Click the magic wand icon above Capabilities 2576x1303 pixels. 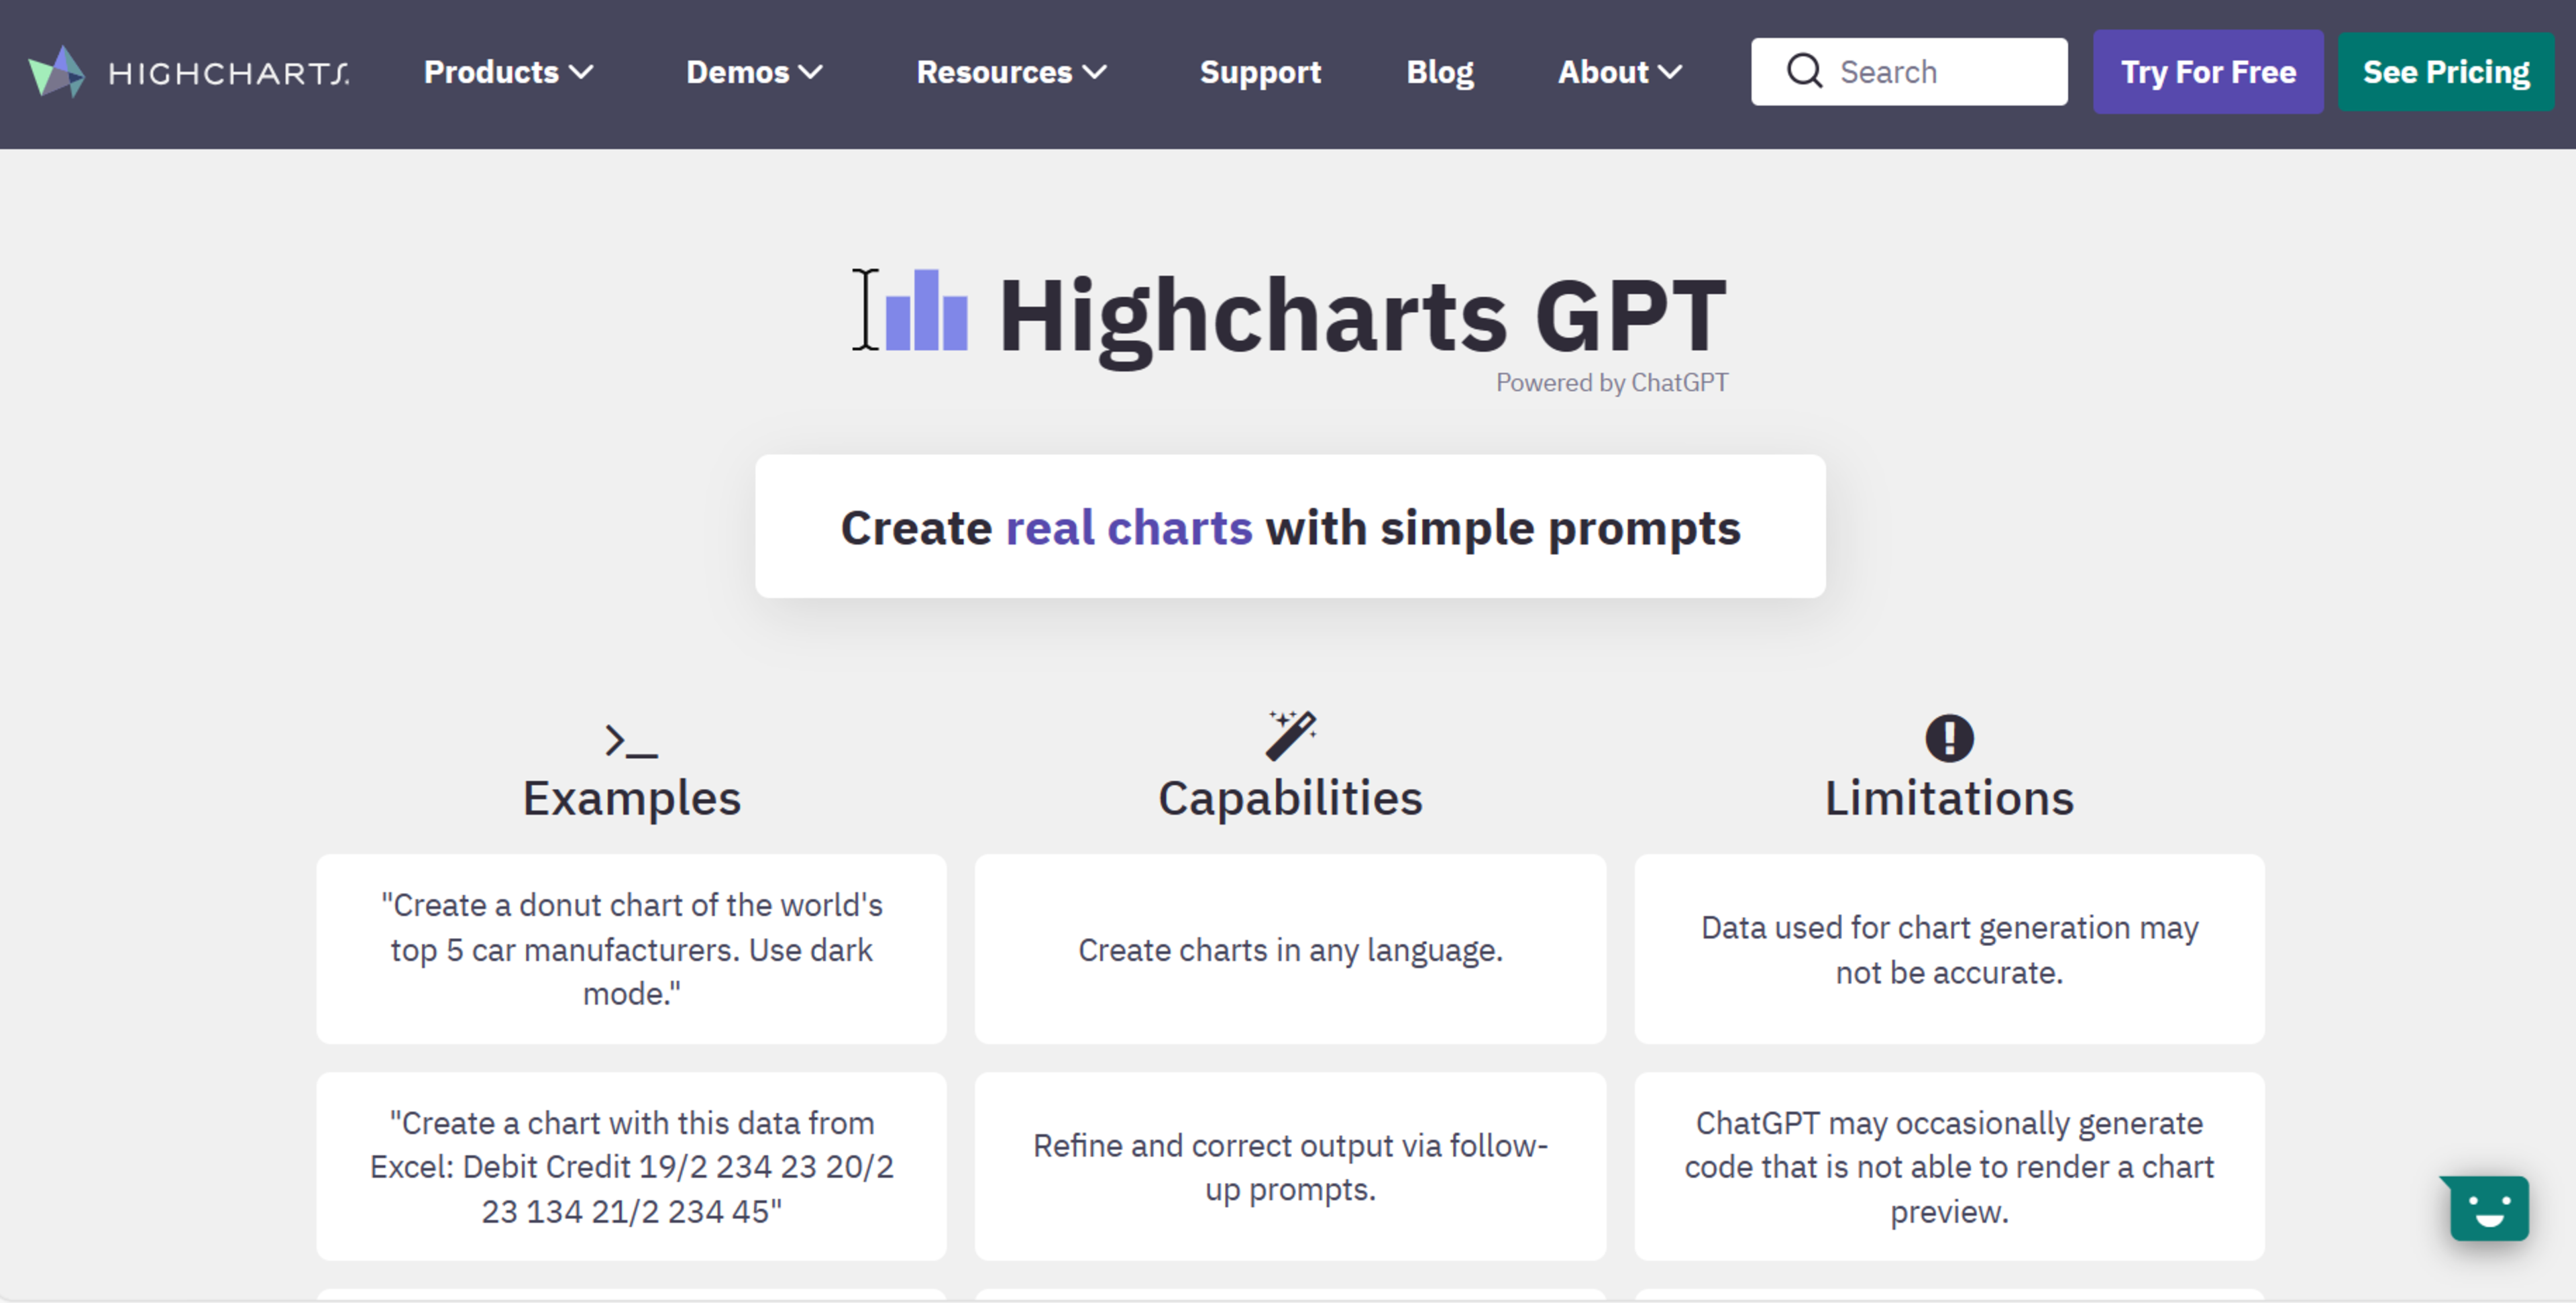(x=1290, y=736)
